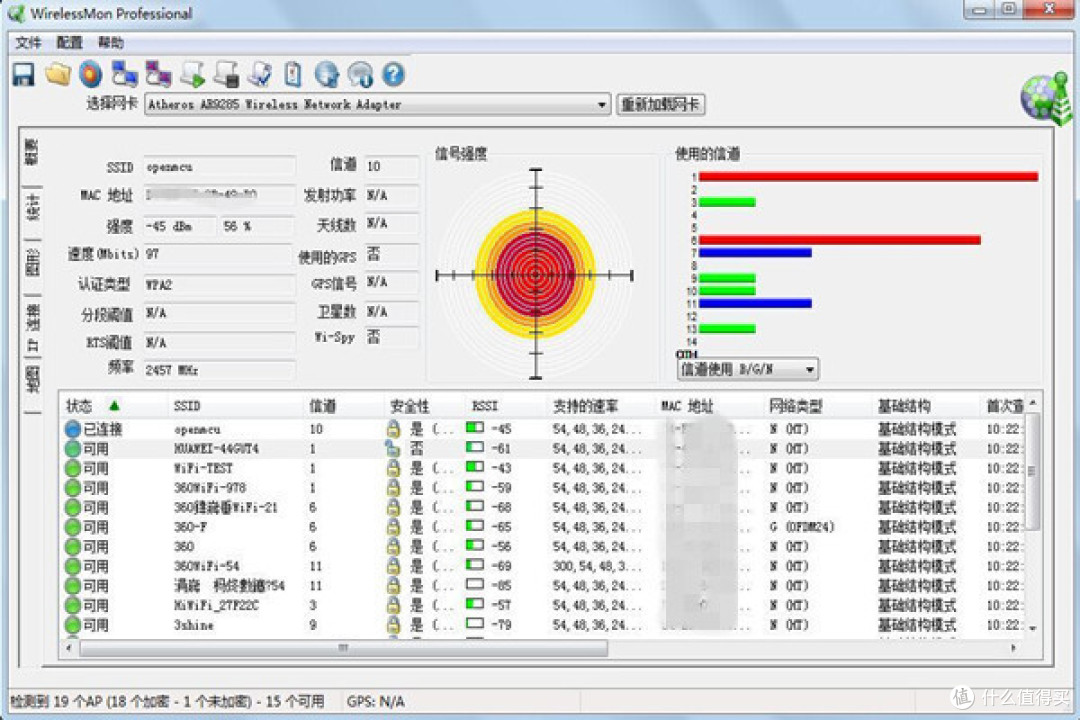
Task: Click the green globe logo at top right
Action: (1047, 99)
